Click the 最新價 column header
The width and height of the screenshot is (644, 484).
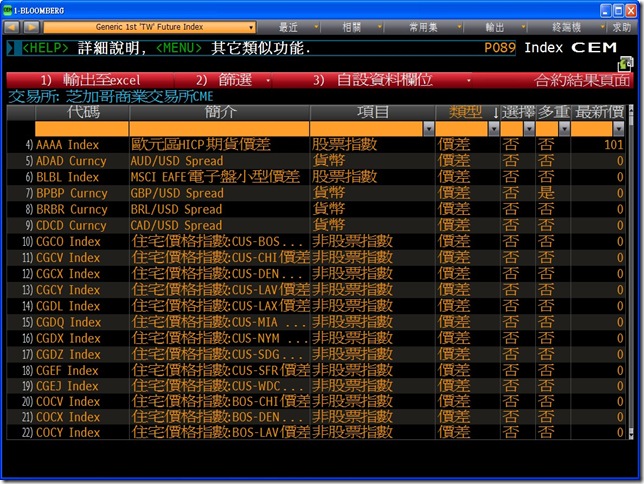pos(598,112)
